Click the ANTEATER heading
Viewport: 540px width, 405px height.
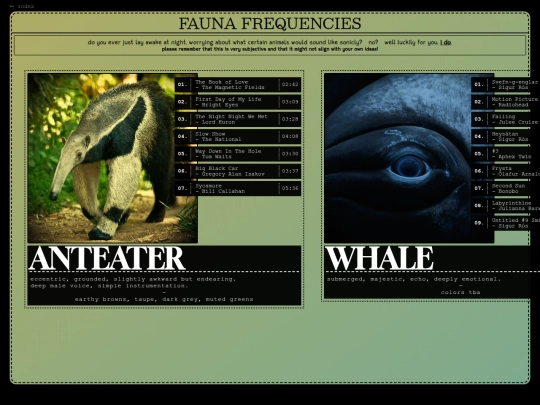pyautogui.click(x=107, y=258)
